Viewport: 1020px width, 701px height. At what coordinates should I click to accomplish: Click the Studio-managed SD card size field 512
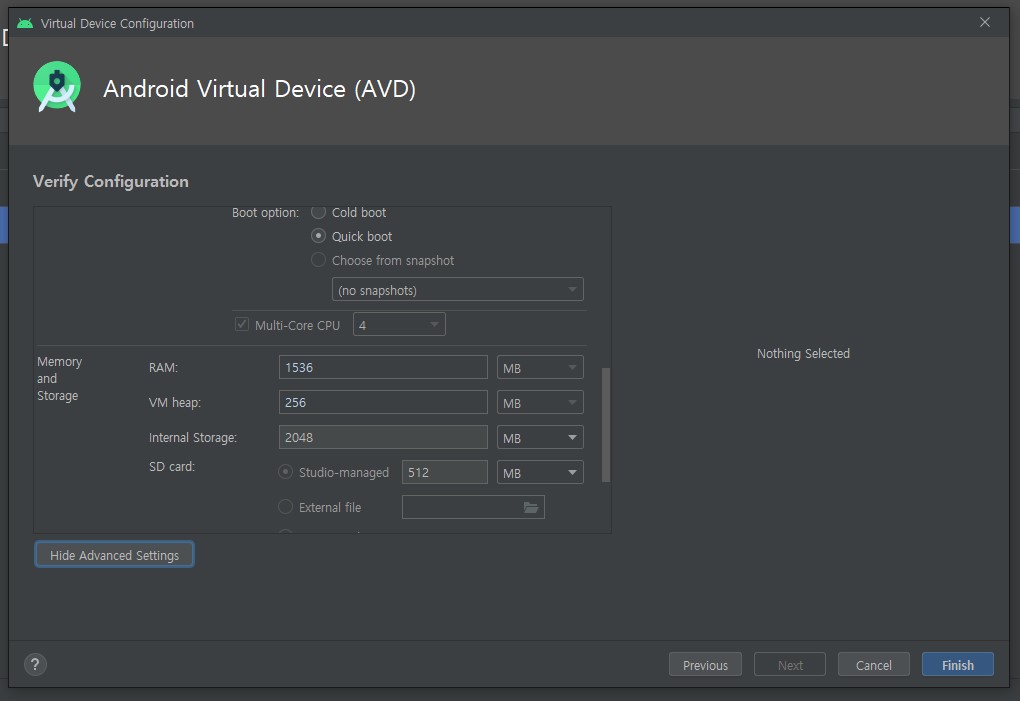coord(445,473)
